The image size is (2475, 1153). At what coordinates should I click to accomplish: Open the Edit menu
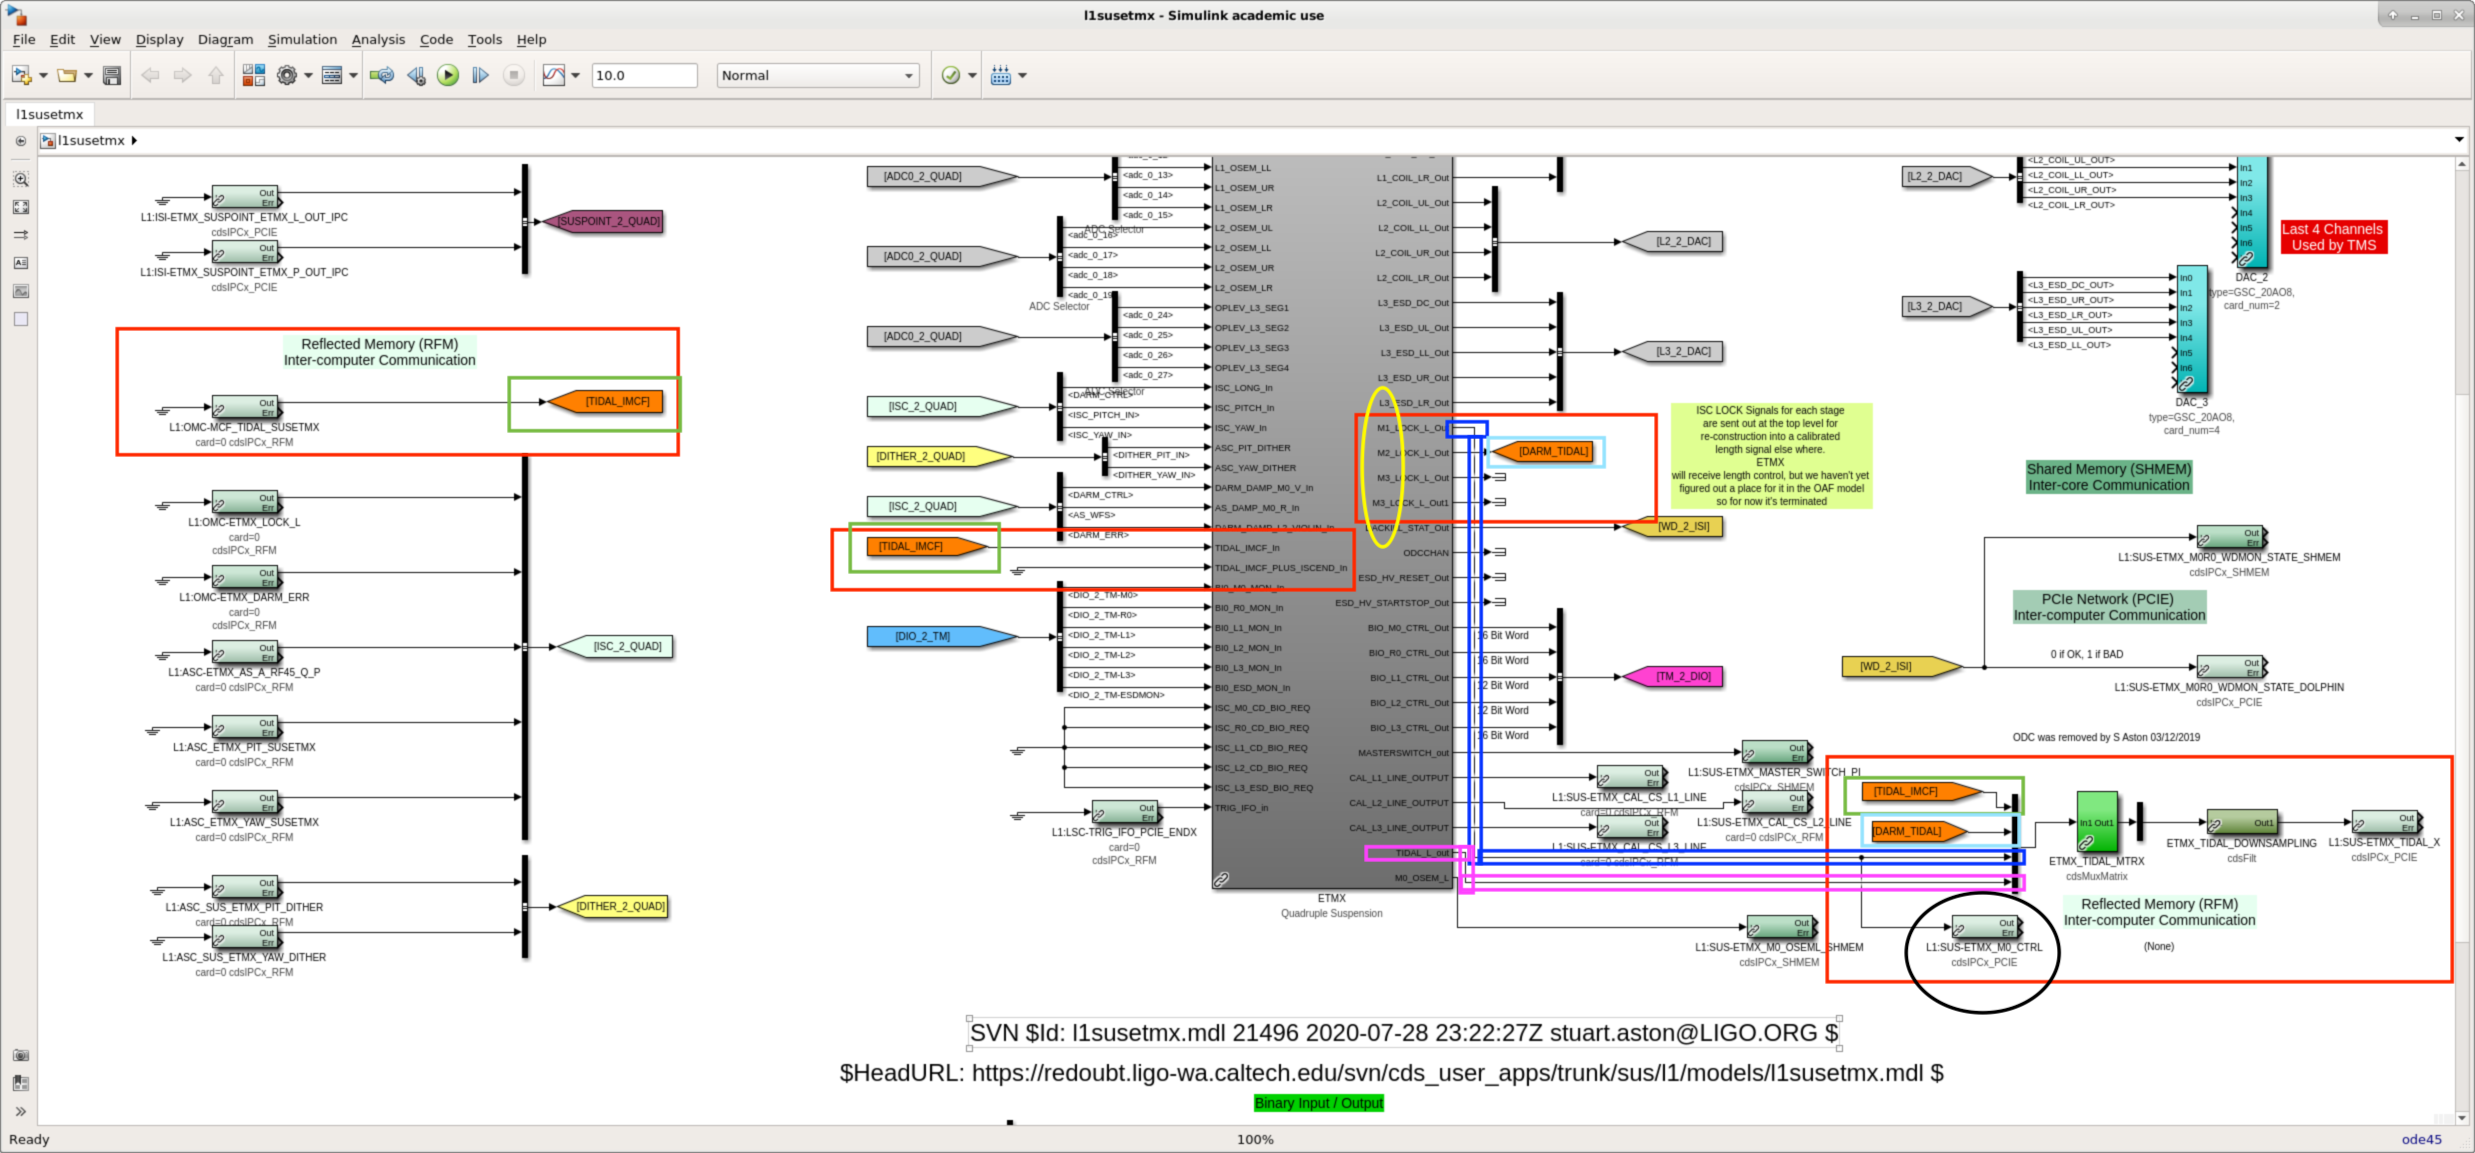click(62, 40)
